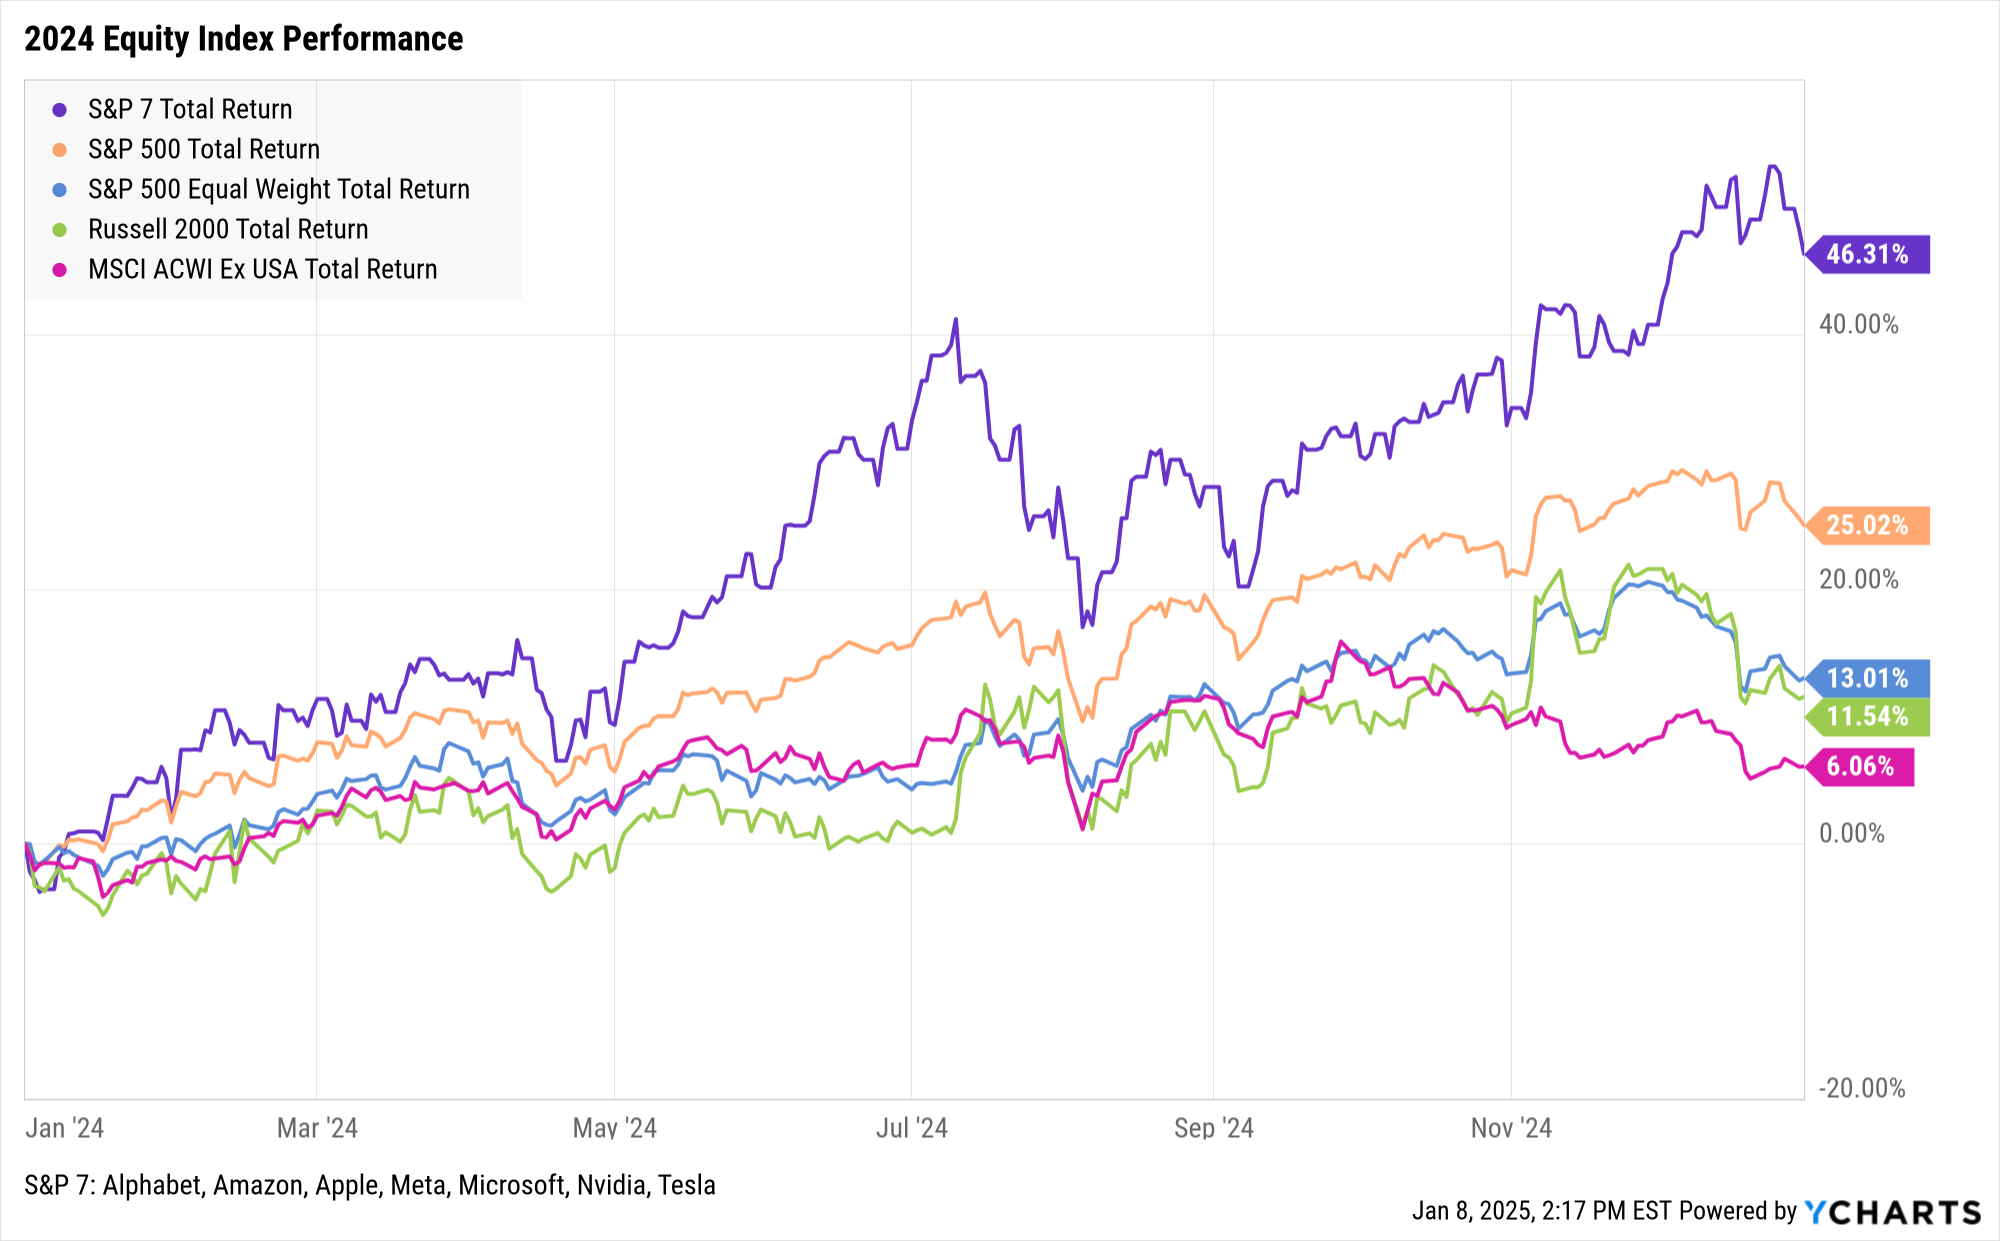The height and width of the screenshot is (1241, 2000).
Task: Click the green Russell 2000 legend dot
Action: click(x=60, y=230)
